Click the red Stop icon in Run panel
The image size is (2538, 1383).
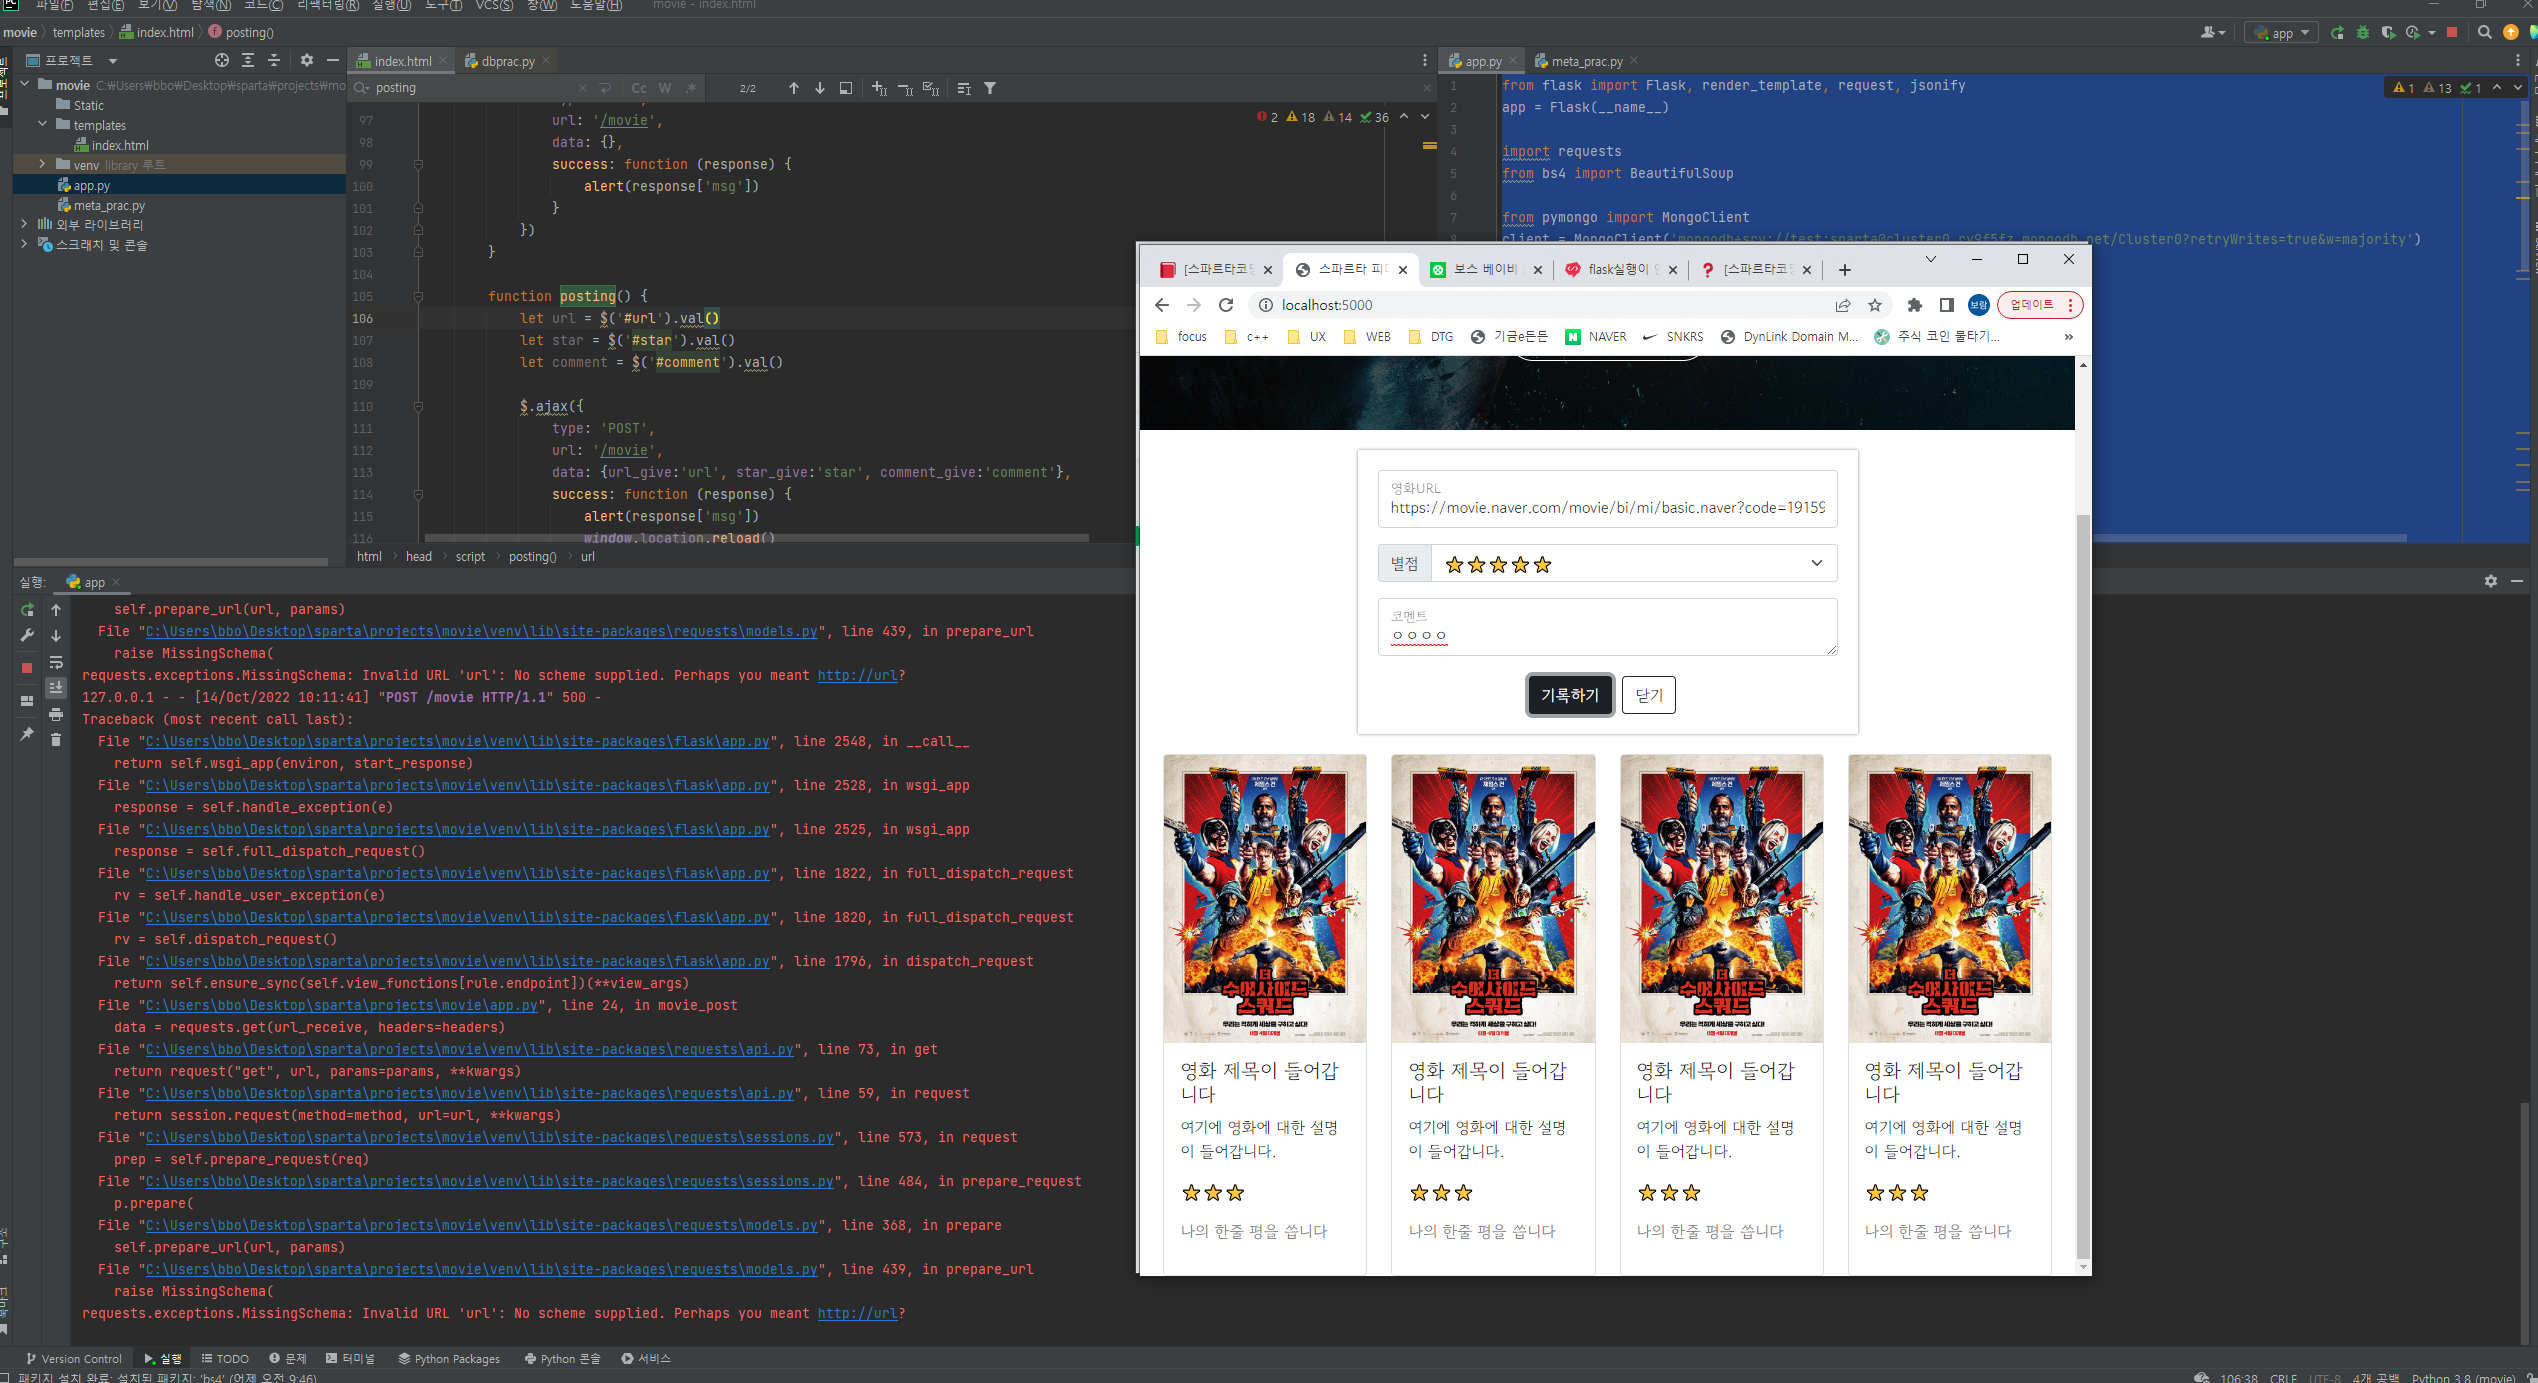coord(27,668)
